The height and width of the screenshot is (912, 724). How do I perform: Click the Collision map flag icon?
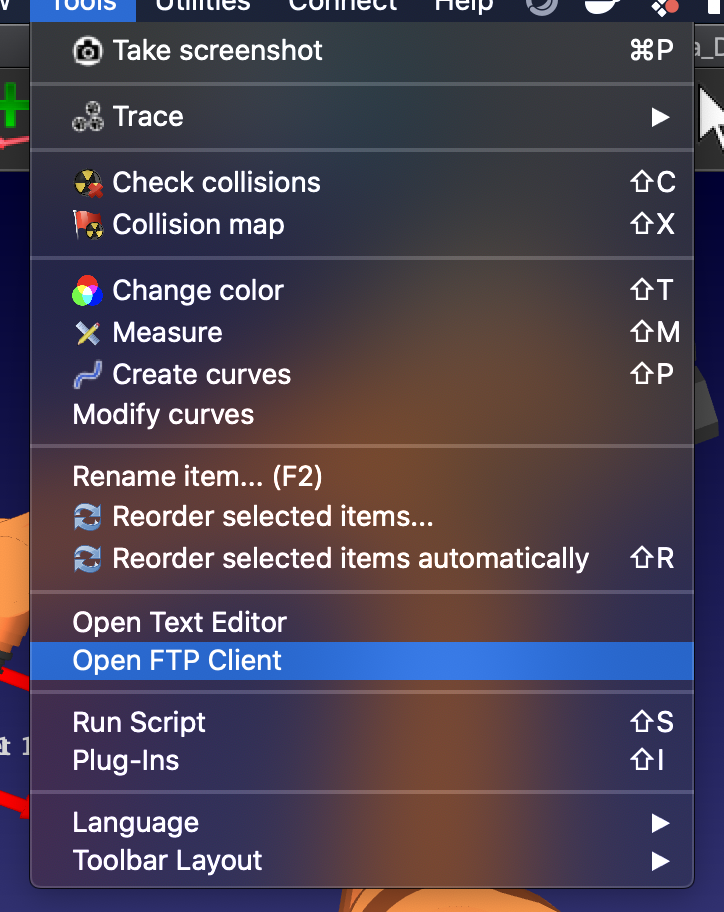(x=88, y=225)
